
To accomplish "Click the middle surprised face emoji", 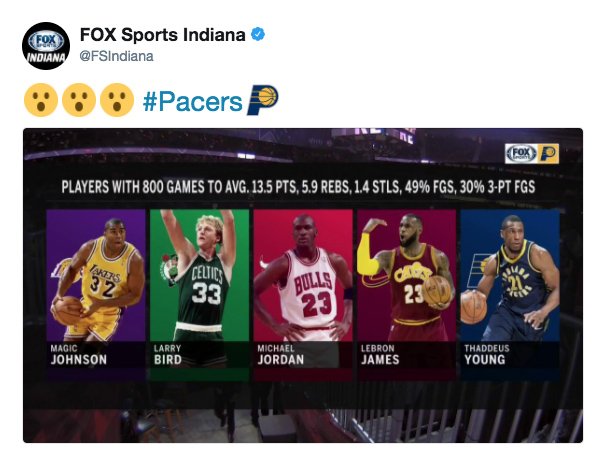I will [x=77, y=101].
